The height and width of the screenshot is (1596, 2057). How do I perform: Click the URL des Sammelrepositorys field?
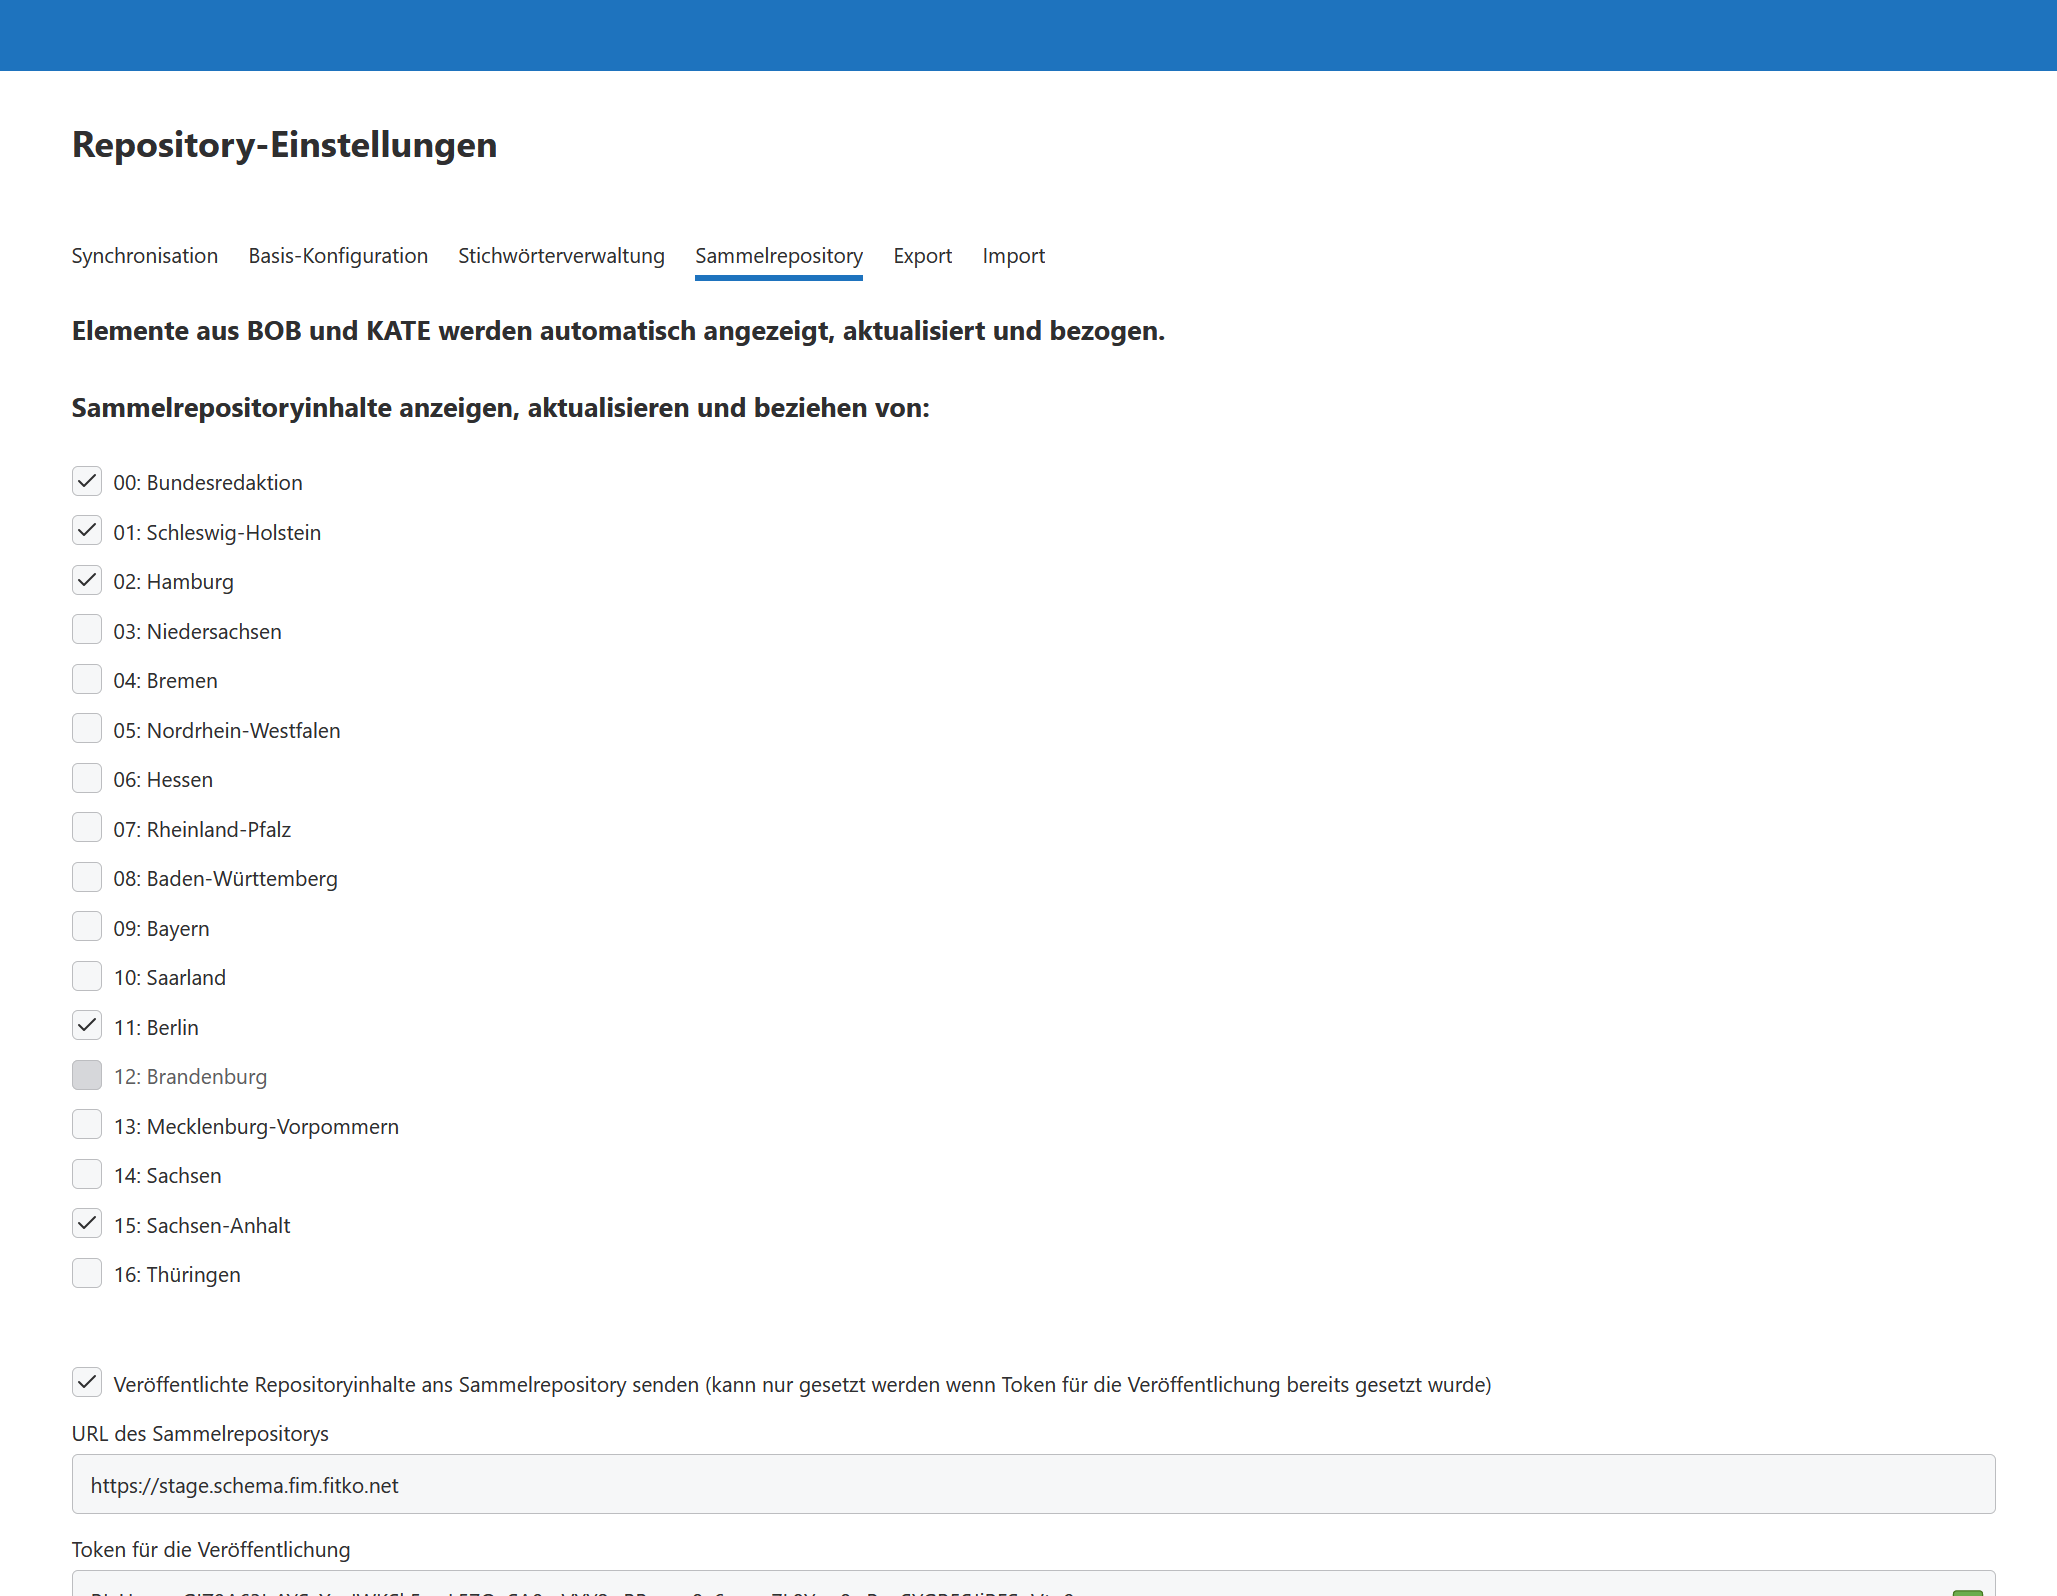point(1033,1485)
